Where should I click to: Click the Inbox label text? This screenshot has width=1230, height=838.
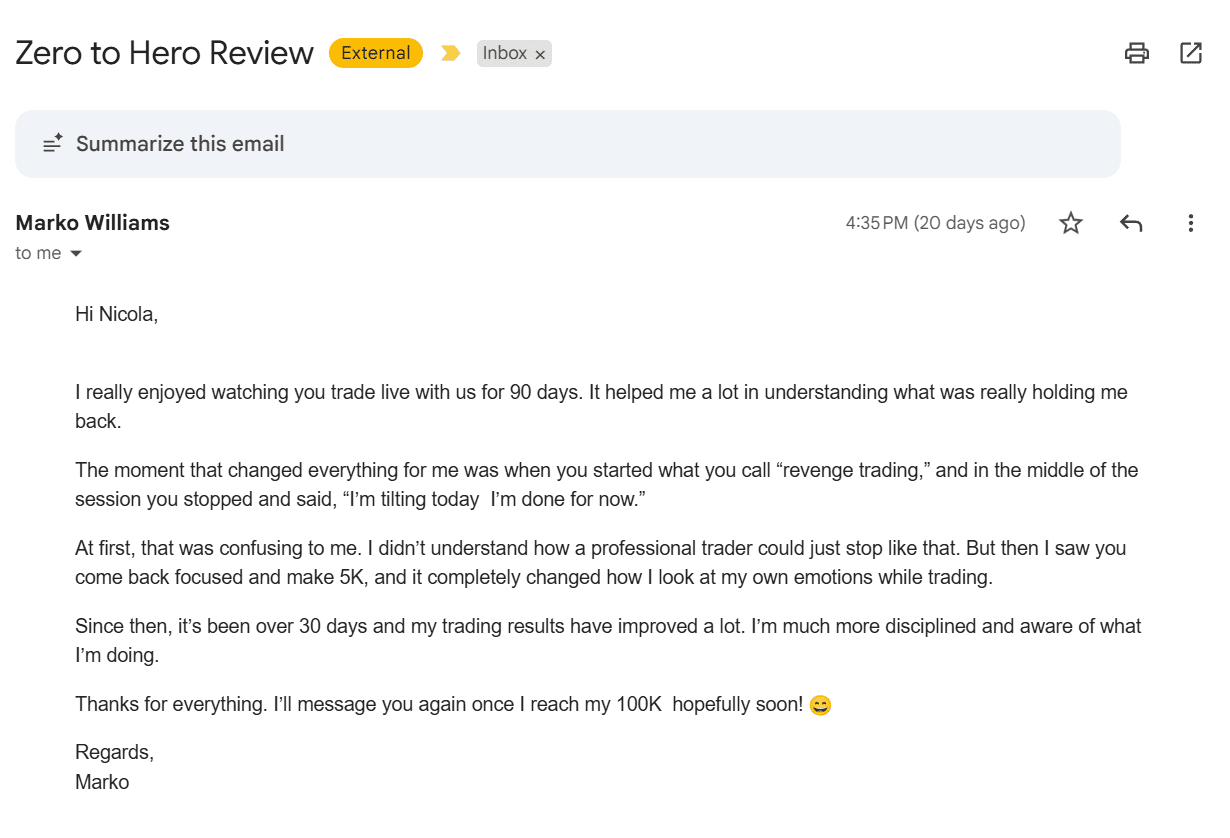pyautogui.click(x=505, y=53)
